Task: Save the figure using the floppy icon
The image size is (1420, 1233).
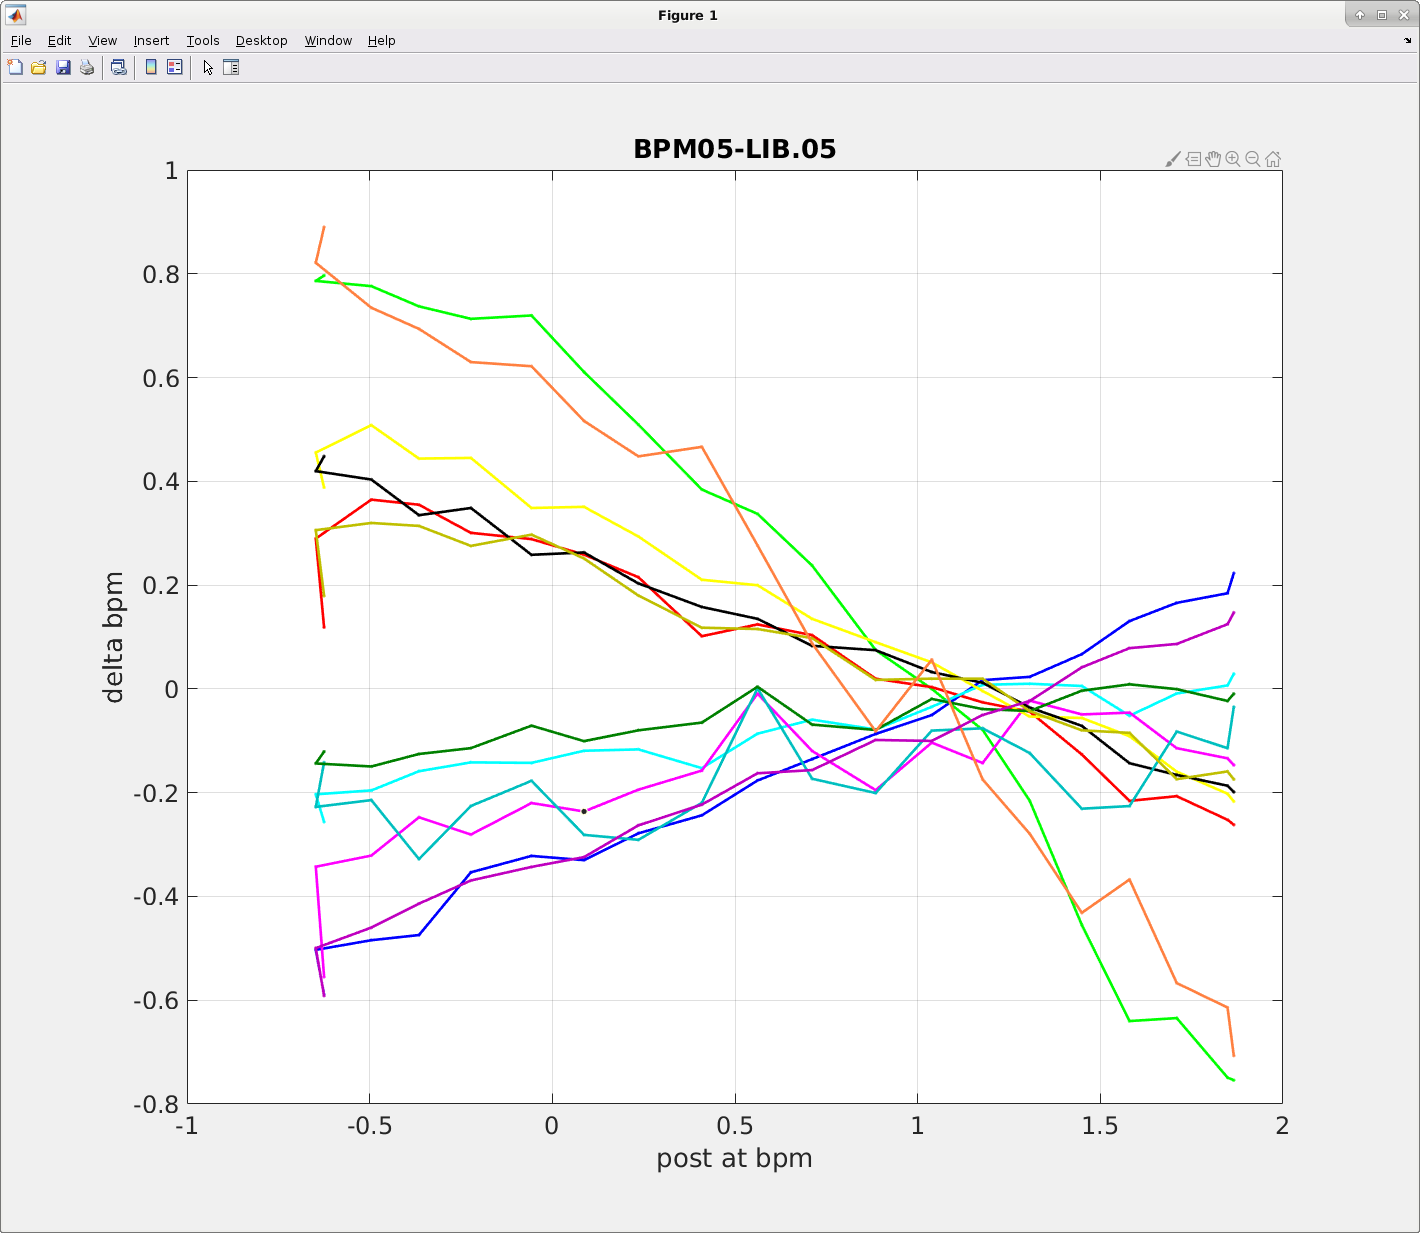Action: point(63,68)
